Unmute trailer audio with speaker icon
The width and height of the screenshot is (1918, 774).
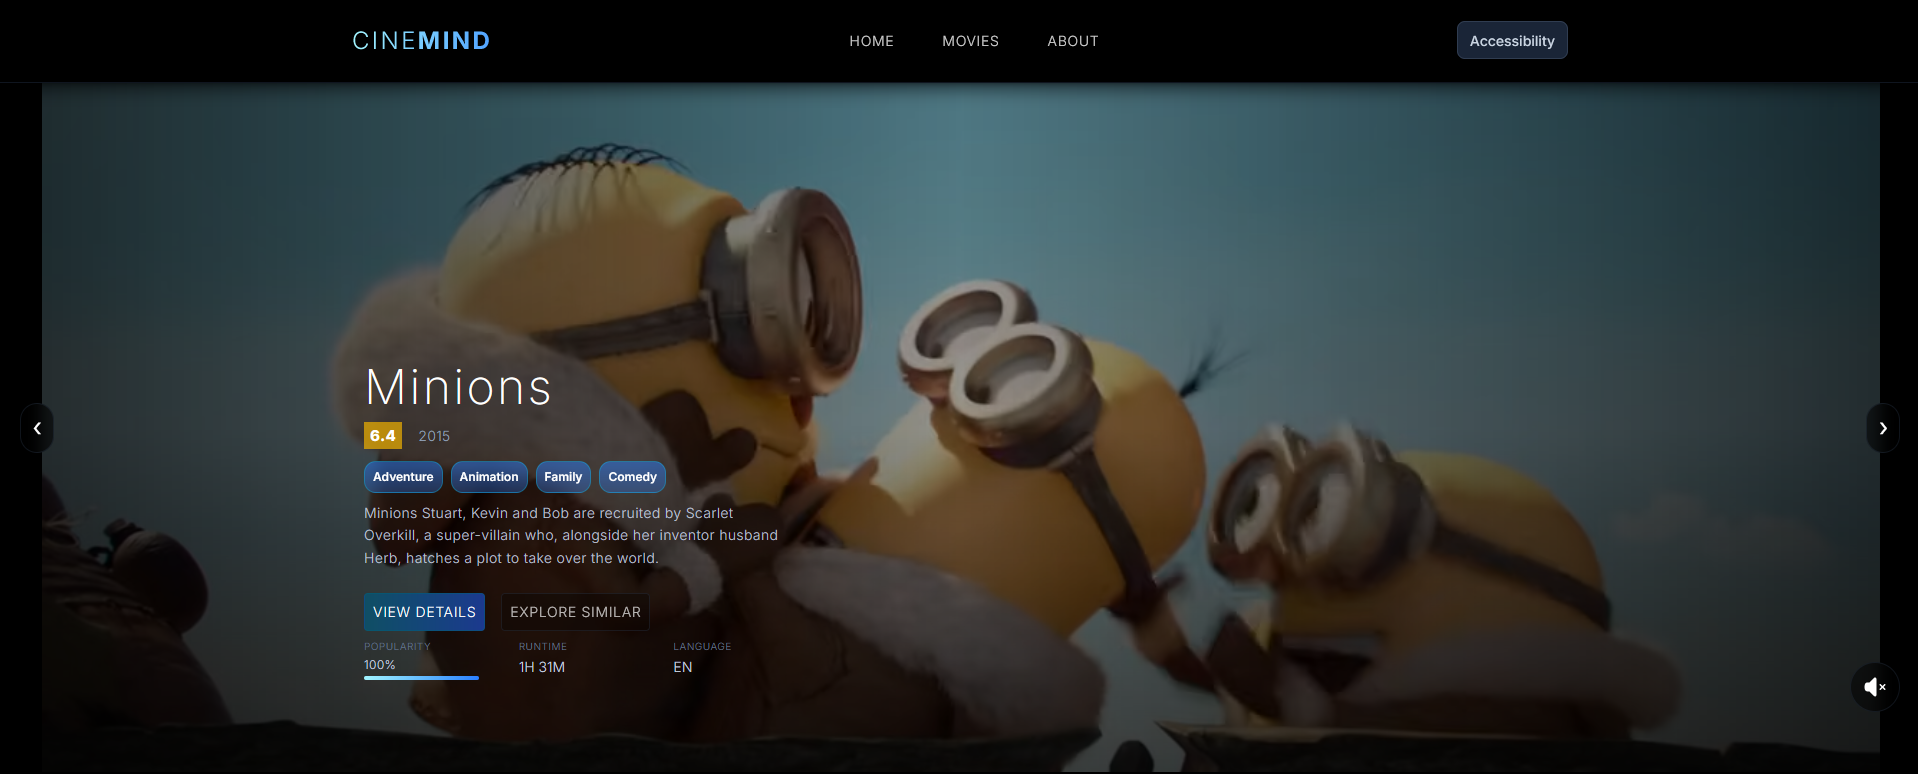[1874, 687]
